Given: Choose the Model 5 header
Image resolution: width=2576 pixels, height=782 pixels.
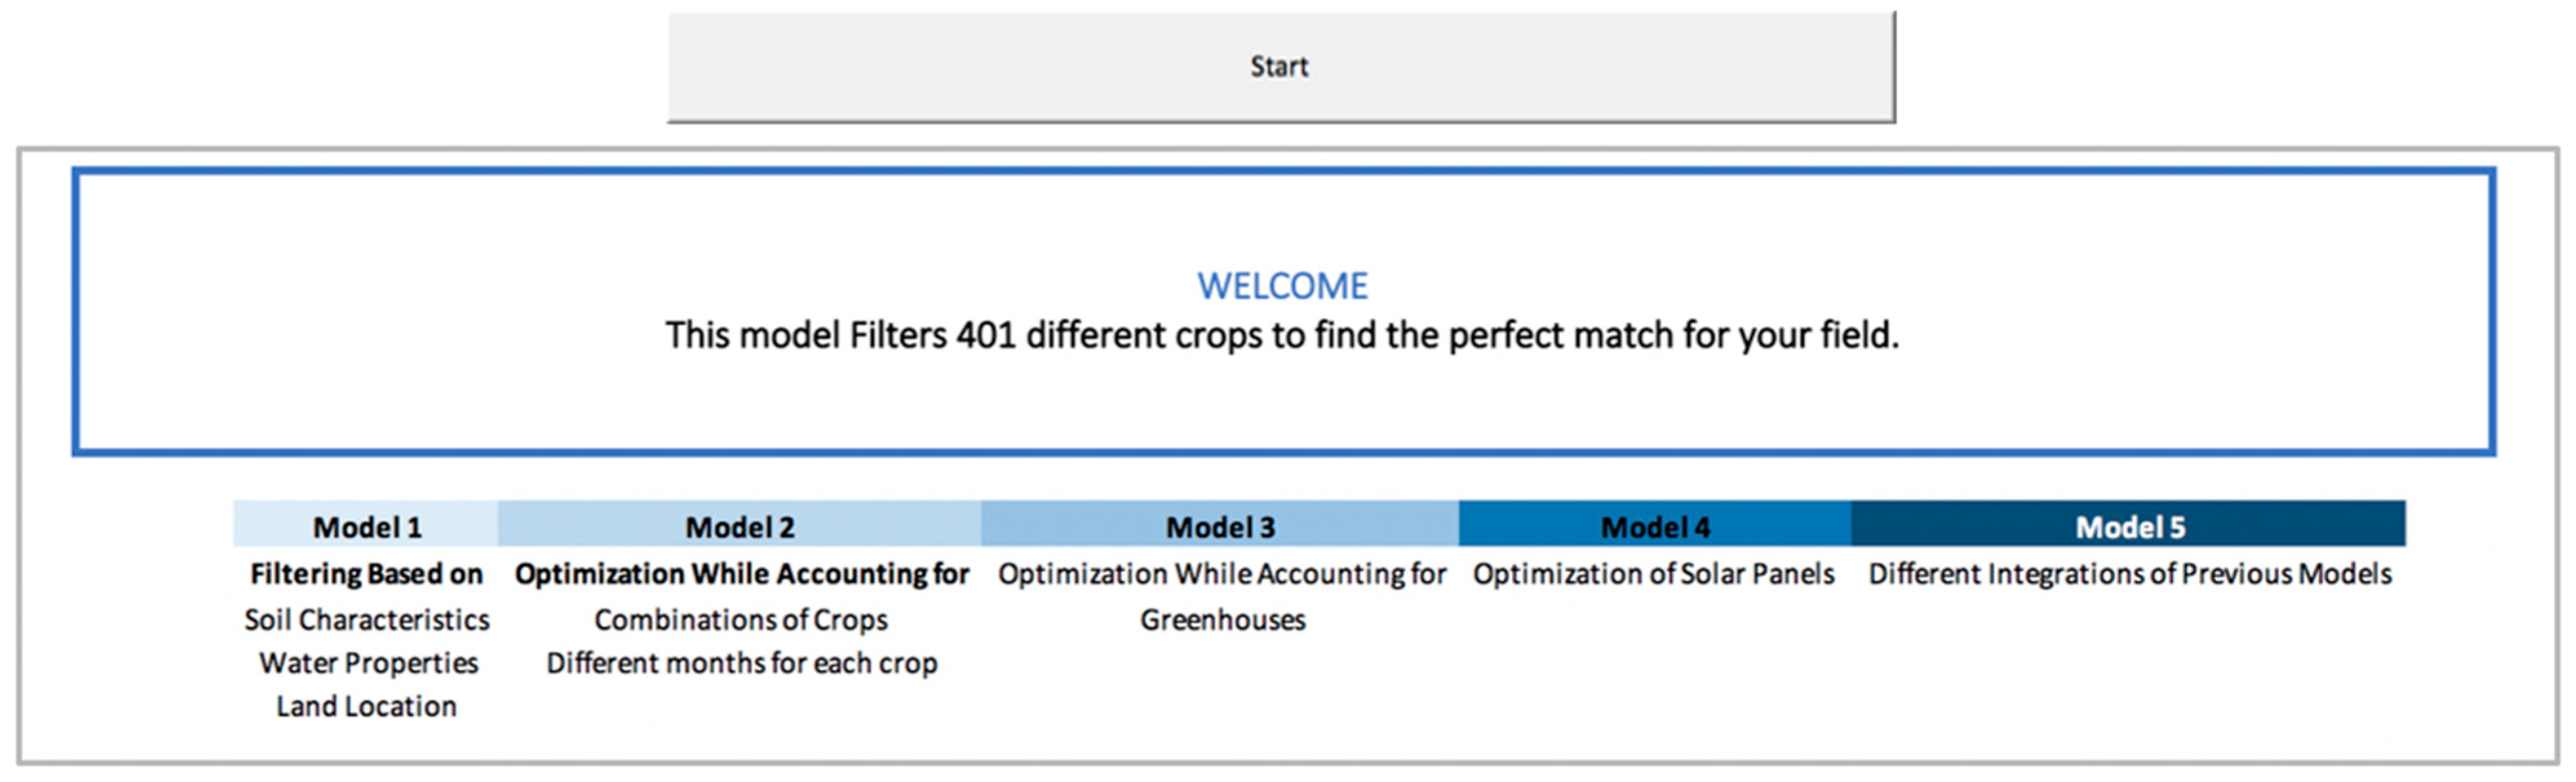Looking at the screenshot, I should point(2129,526).
